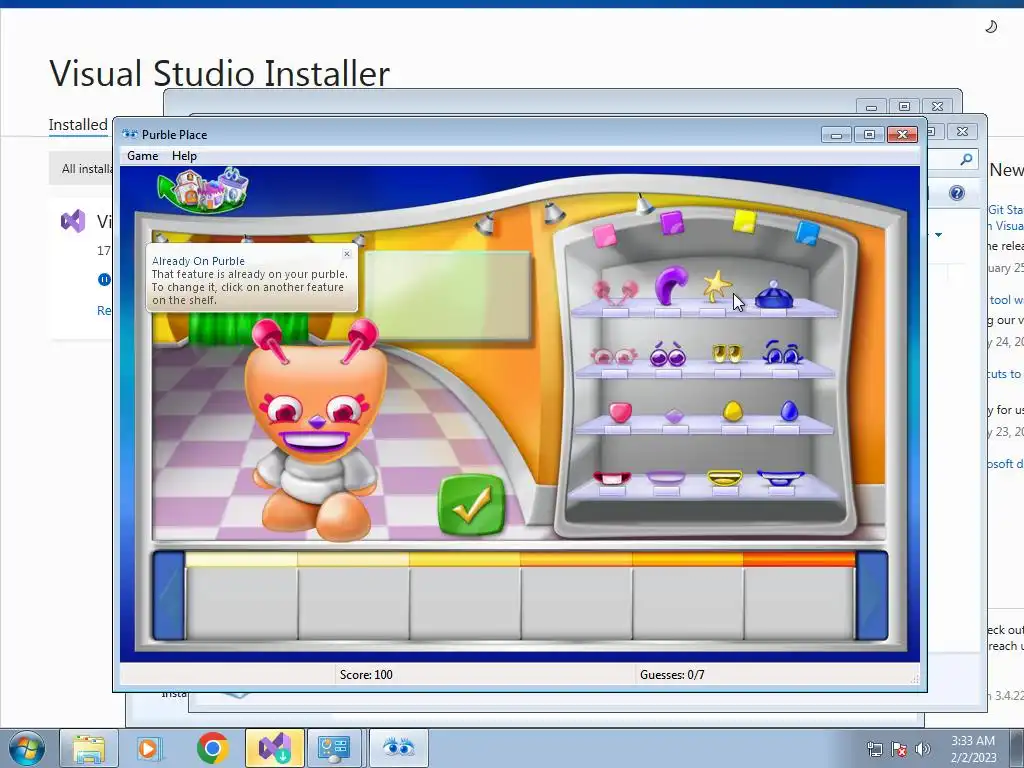Choose the pink mouth on bottom shelf
The height and width of the screenshot is (768, 1024).
[612, 478]
